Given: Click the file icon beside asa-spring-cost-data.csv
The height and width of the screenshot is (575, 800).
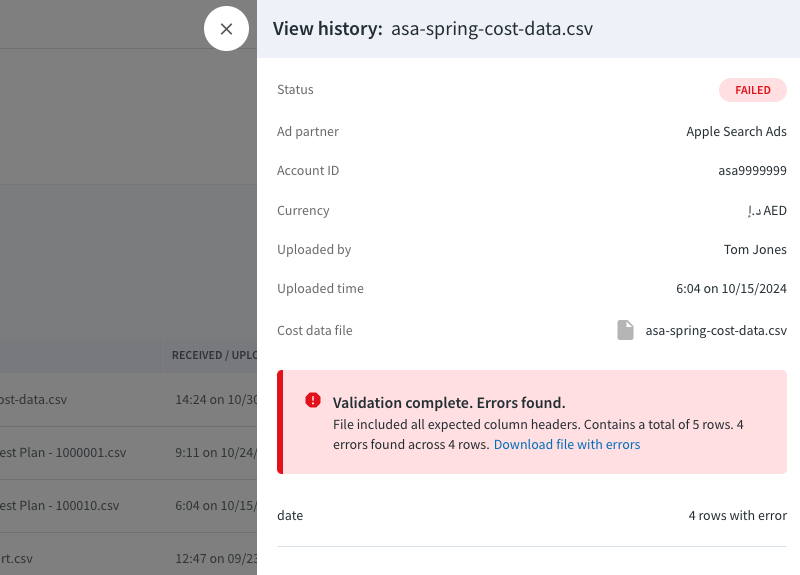Looking at the screenshot, I should pos(625,330).
